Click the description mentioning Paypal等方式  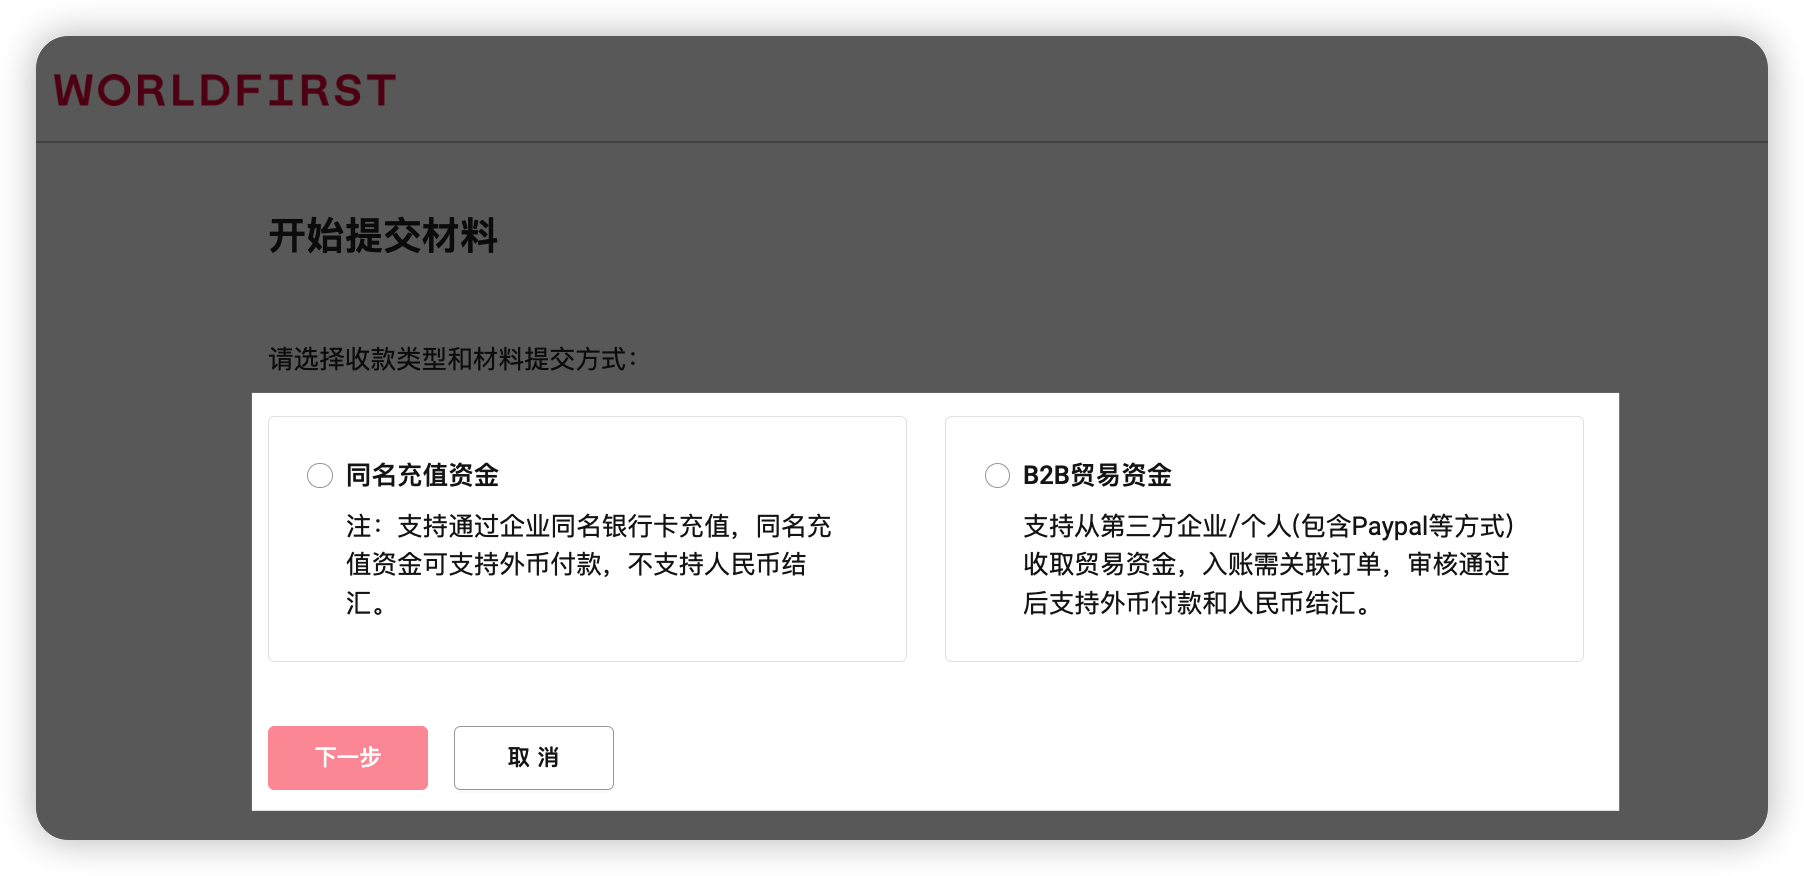tap(1269, 564)
